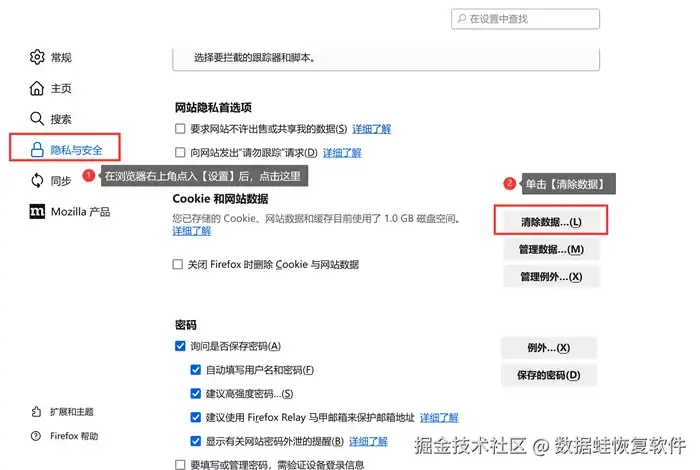Select 隐私与安全 in the sidebar
This screenshot has width=700, height=470.
(x=76, y=150)
